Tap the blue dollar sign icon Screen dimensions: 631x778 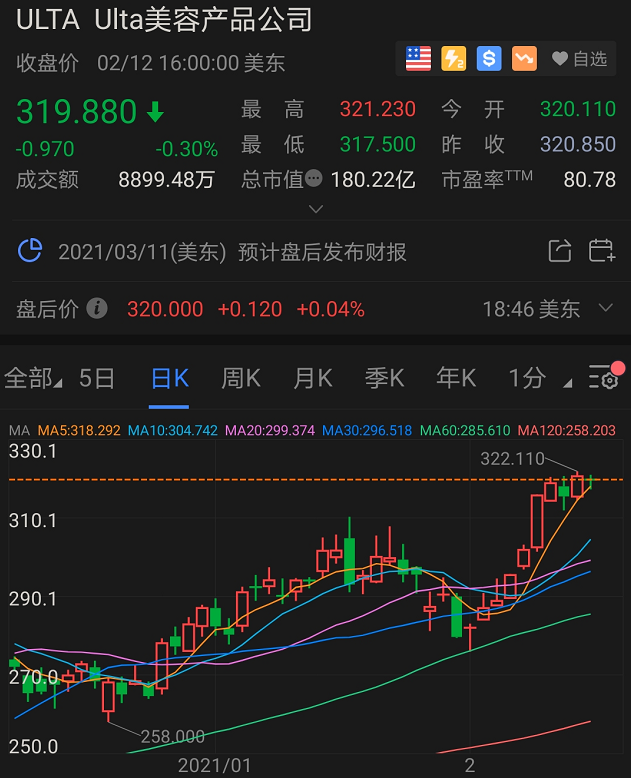click(x=488, y=59)
